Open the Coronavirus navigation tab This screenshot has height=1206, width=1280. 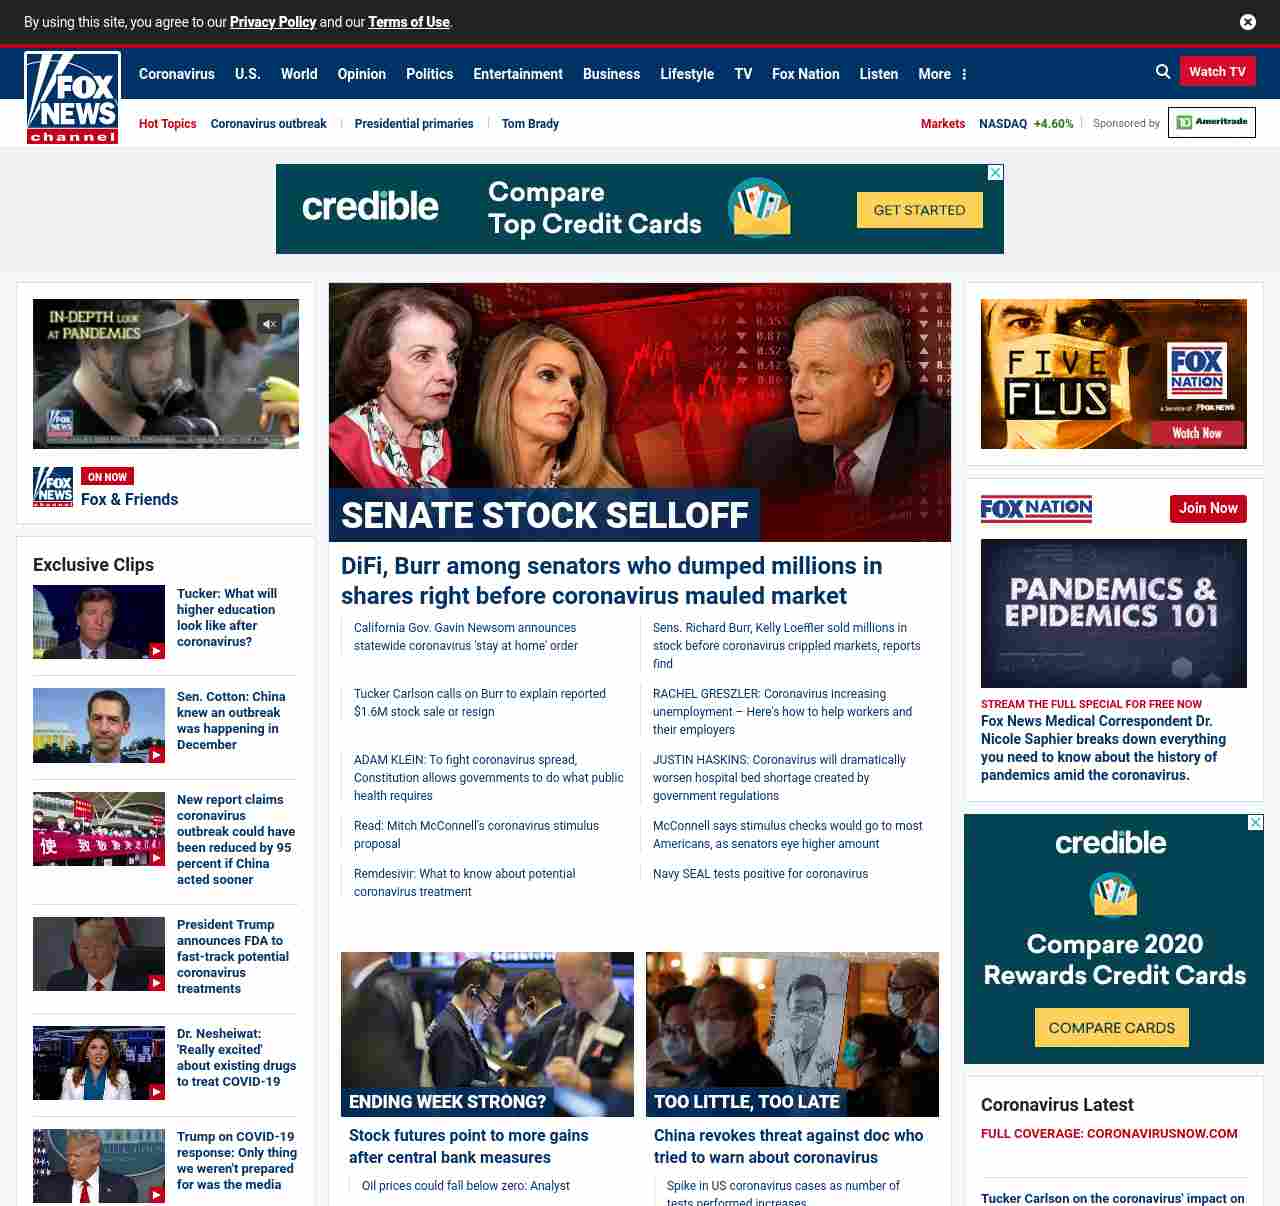click(x=176, y=74)
